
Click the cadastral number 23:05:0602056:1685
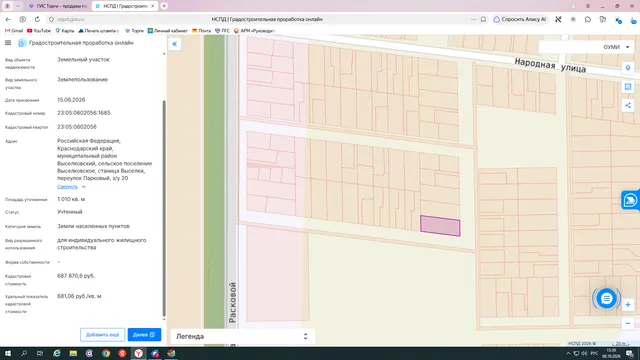click(x=84, y=113)
